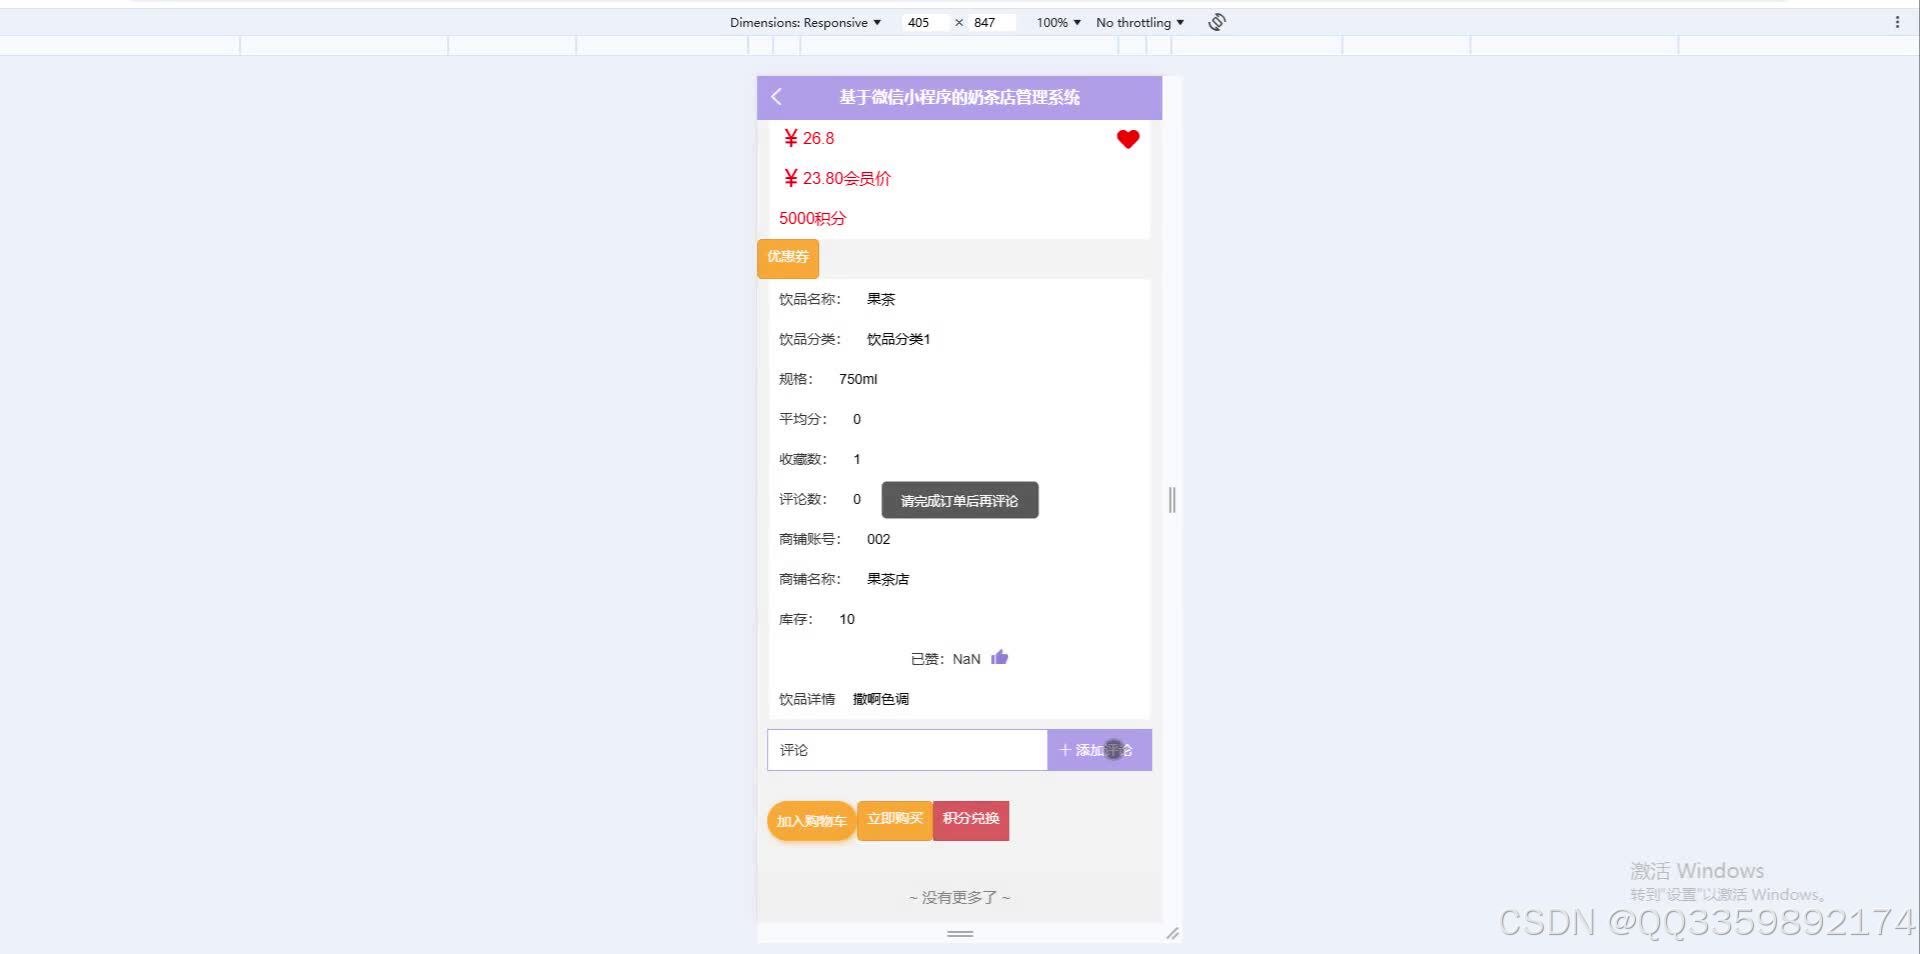Image resolution: width=1920 pixels, height=954 pixels.
Task: Click the 立即购买 buy now button
Action: [894, 820]
